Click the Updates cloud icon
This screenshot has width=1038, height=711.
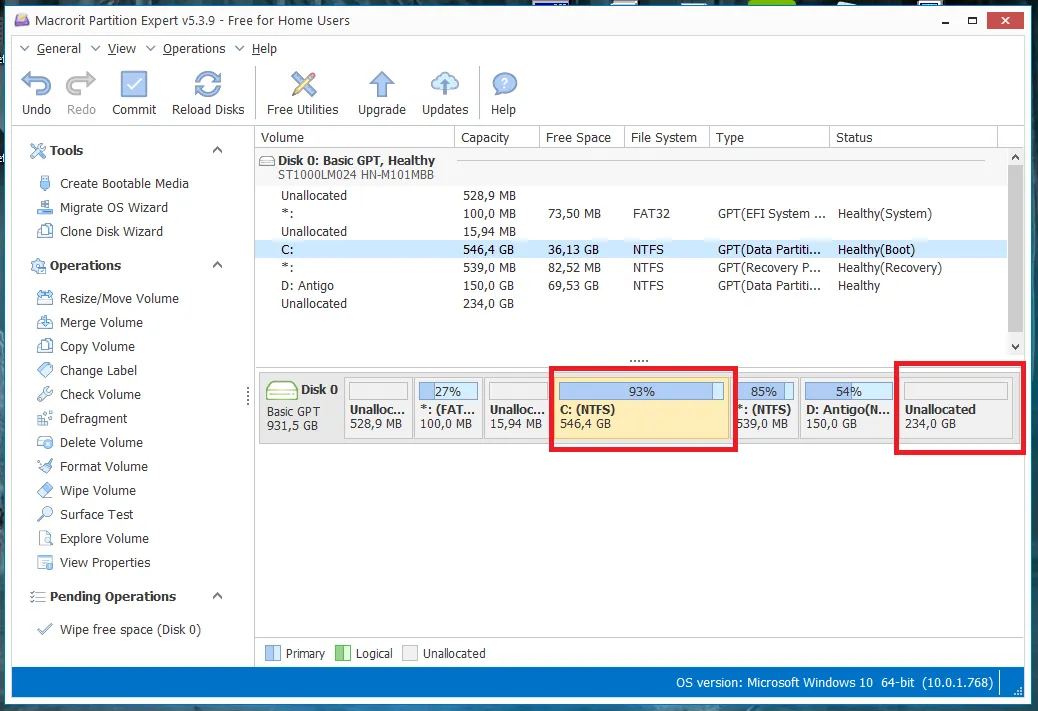pos(445,86)
